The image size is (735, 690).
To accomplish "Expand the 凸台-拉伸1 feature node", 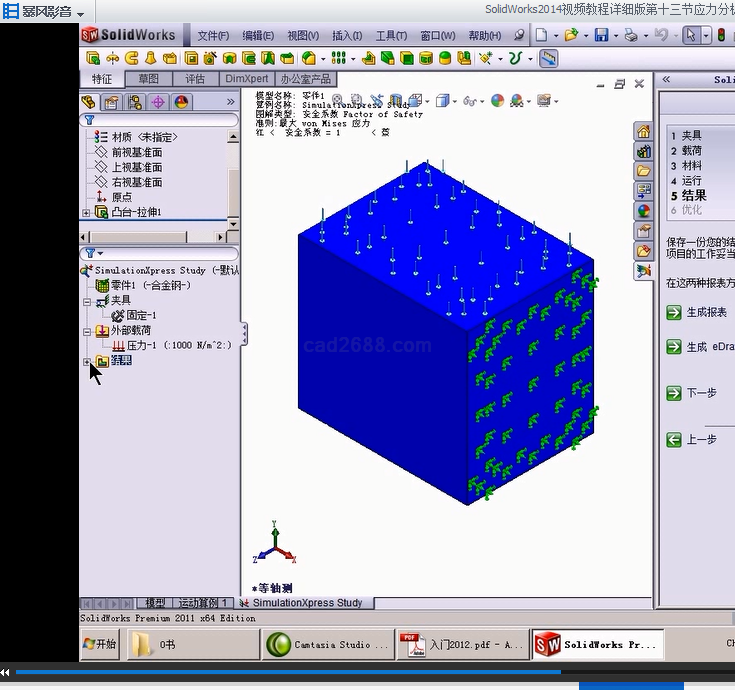I will point(87,213).
